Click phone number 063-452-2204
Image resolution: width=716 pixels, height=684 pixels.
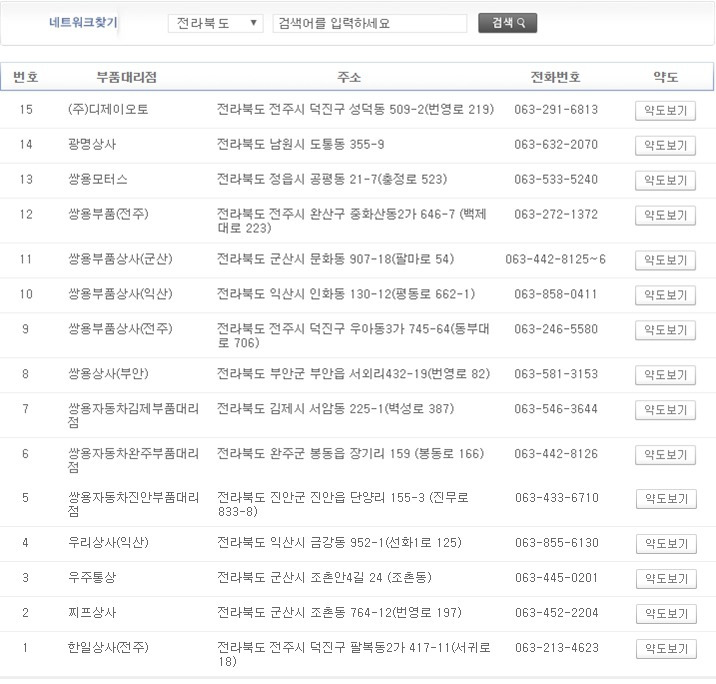click(557, 613)
